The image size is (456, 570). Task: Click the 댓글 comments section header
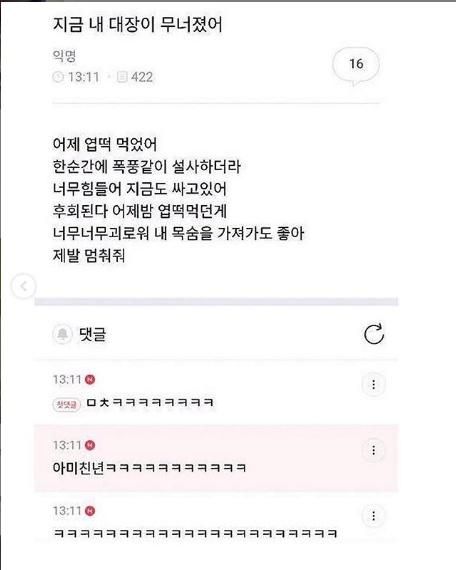coord(92,334)
